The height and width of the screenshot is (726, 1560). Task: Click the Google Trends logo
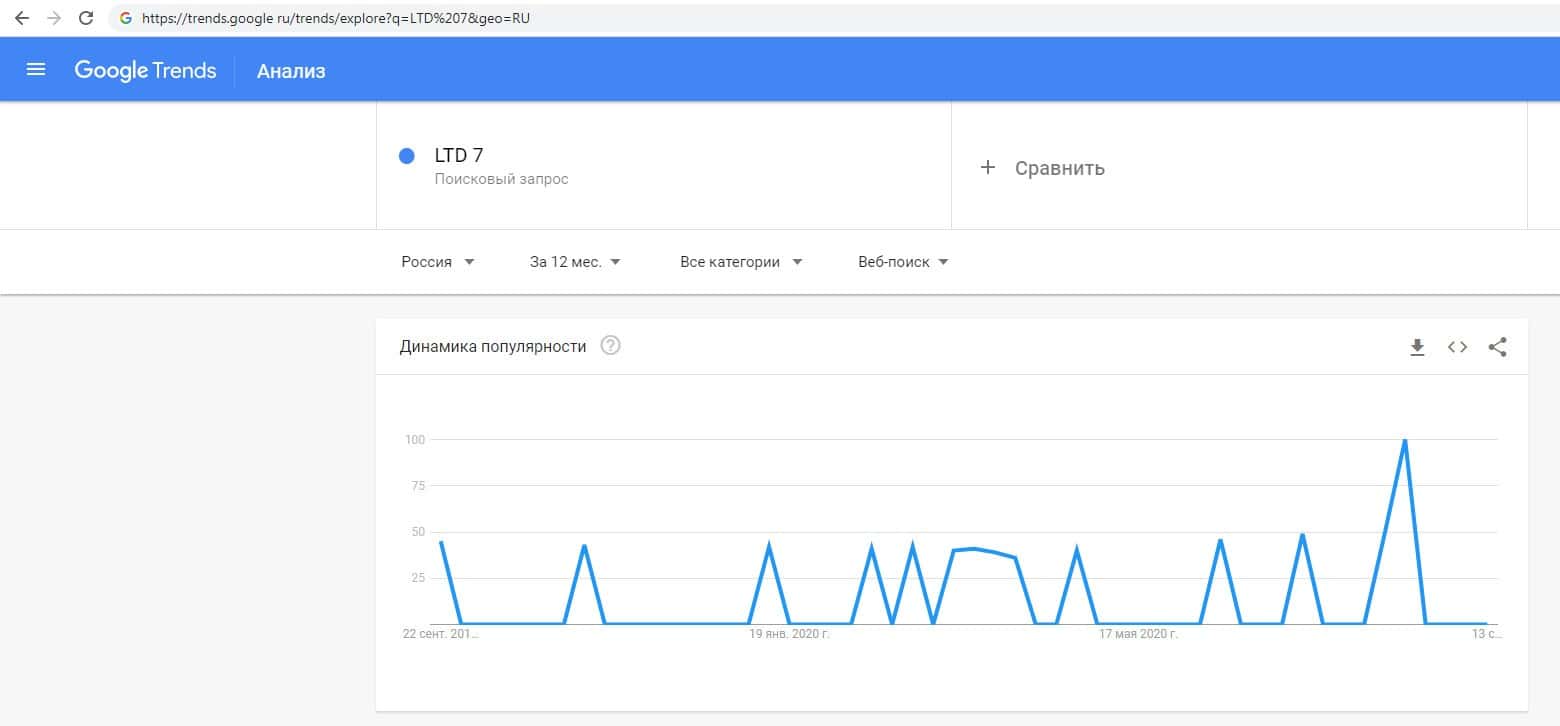[145, 70]
